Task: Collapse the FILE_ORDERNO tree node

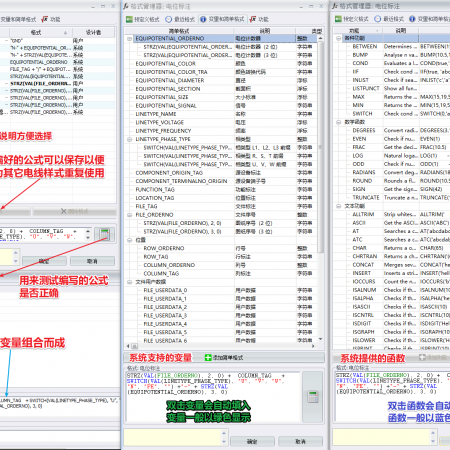Action: click(x=129, y=215)
